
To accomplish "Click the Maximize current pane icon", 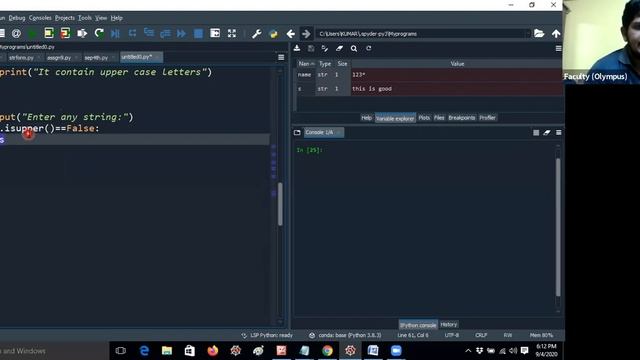I will tap(215, 33).
